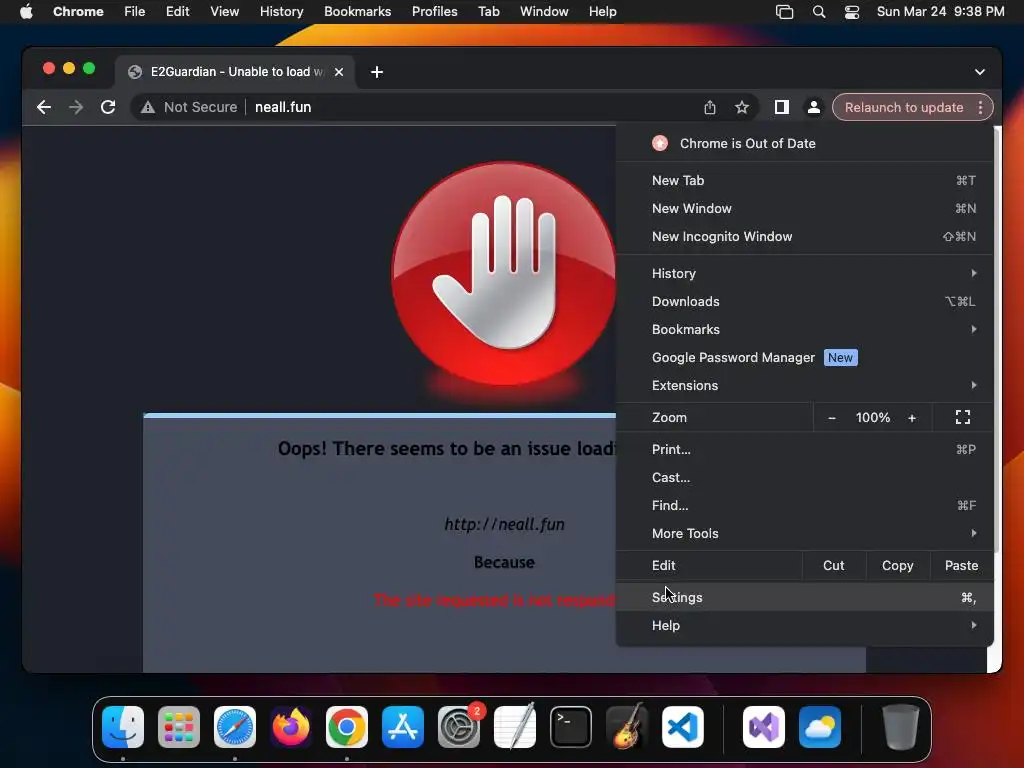Select Cast from the menu
The image size is (1024, 768).
coord(805,477)
